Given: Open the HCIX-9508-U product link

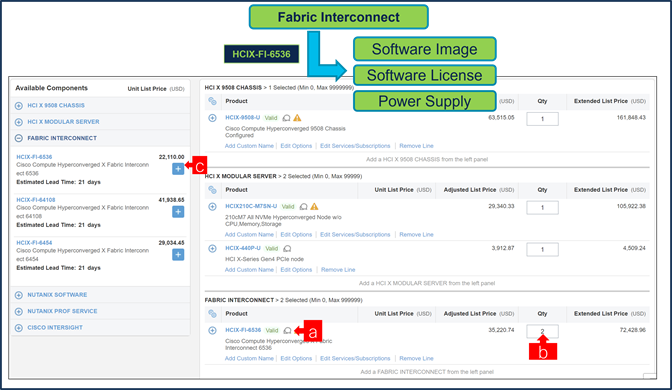Looking at the screenshot, I should click(x=243, y=117).
